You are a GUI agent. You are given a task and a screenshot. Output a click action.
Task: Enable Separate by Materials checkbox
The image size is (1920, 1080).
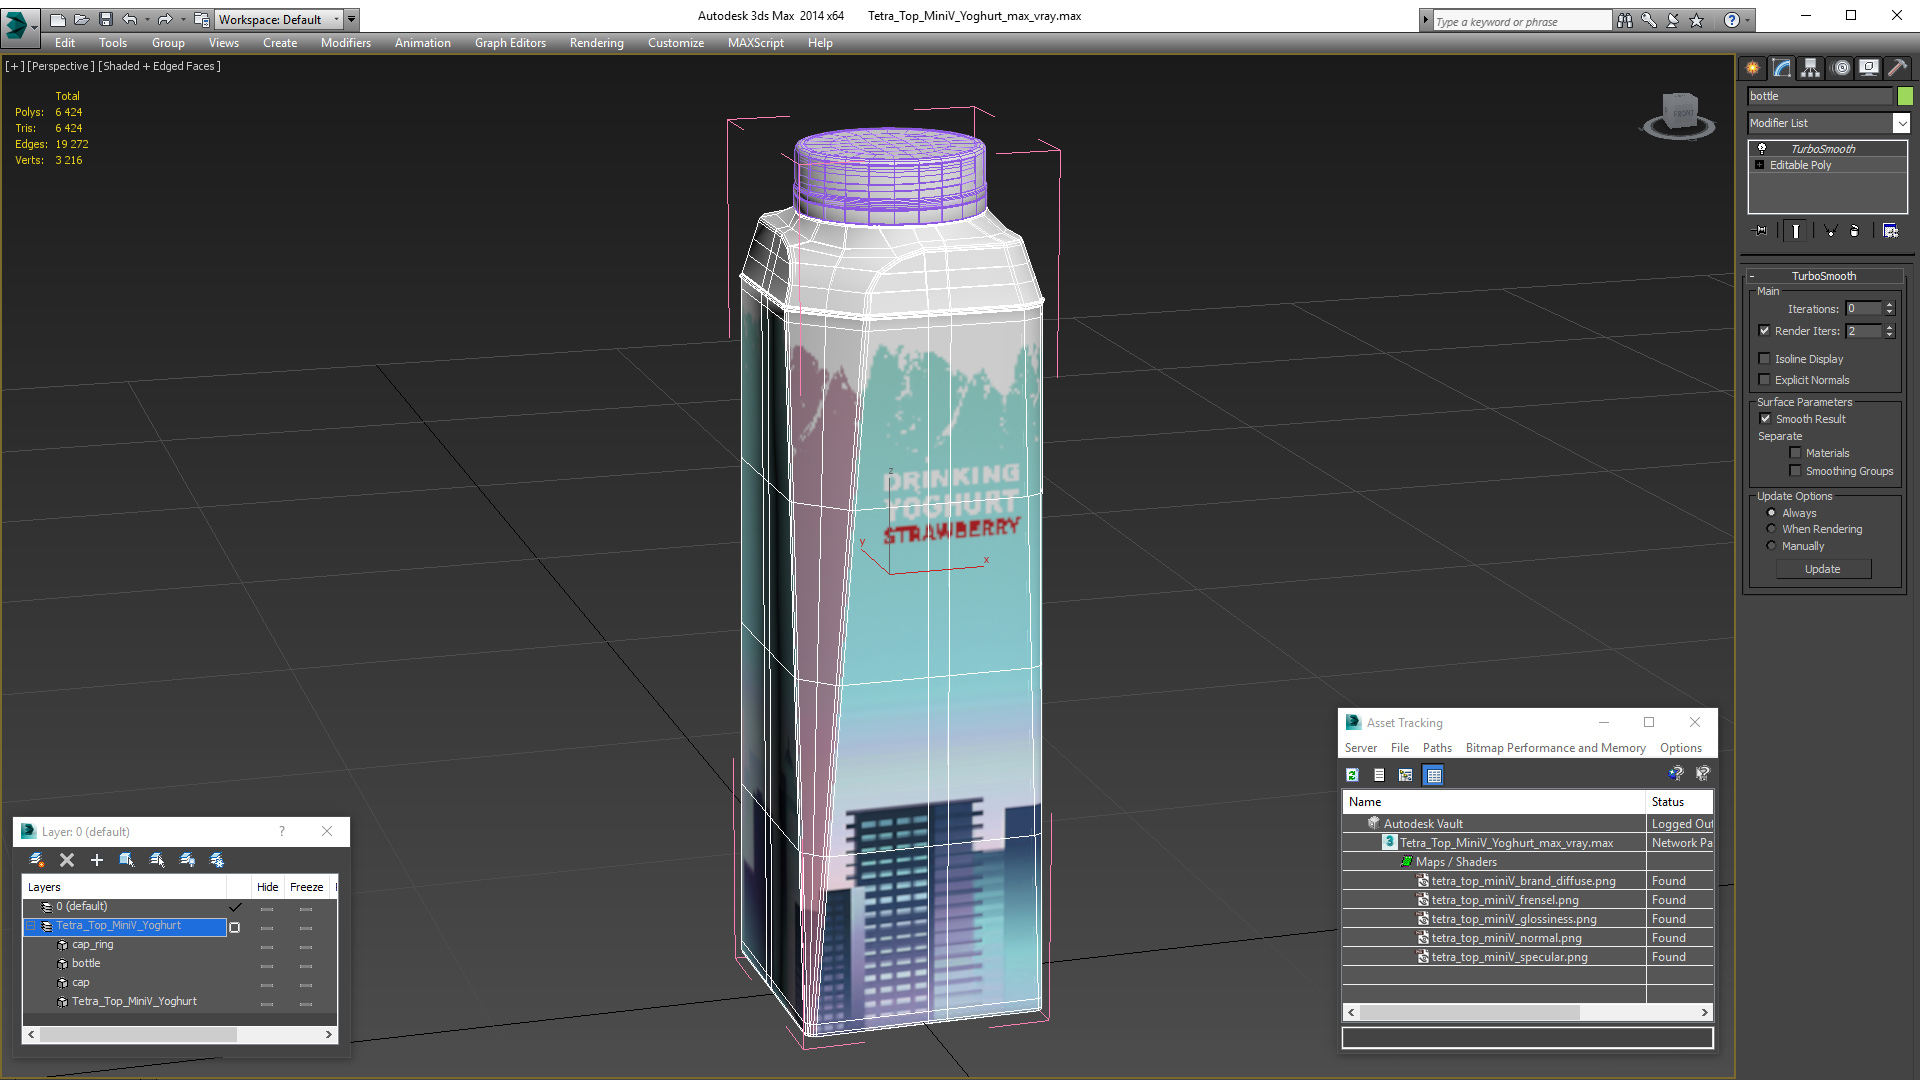[1796, 453]
